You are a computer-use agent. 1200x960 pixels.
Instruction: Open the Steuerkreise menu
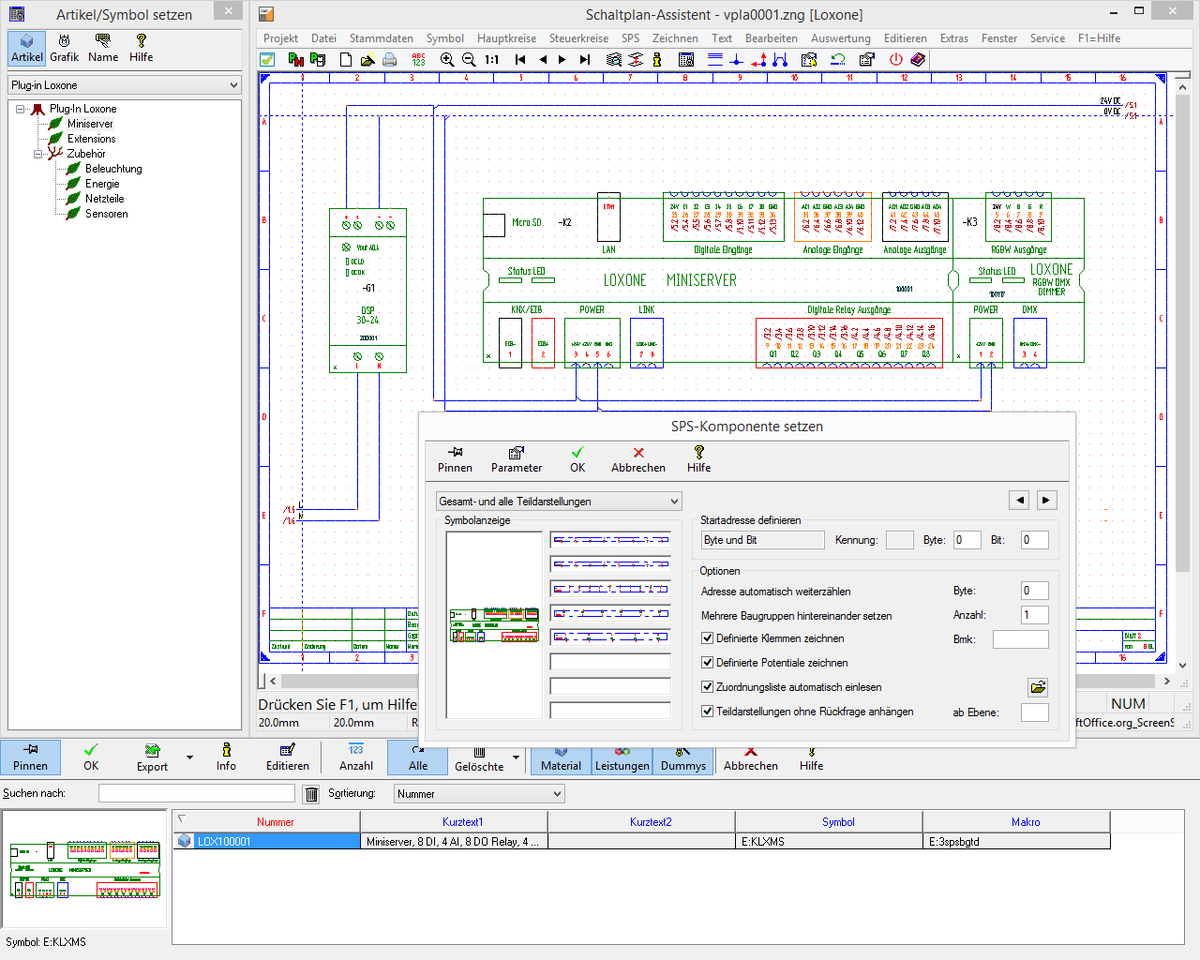coord(578,38)
